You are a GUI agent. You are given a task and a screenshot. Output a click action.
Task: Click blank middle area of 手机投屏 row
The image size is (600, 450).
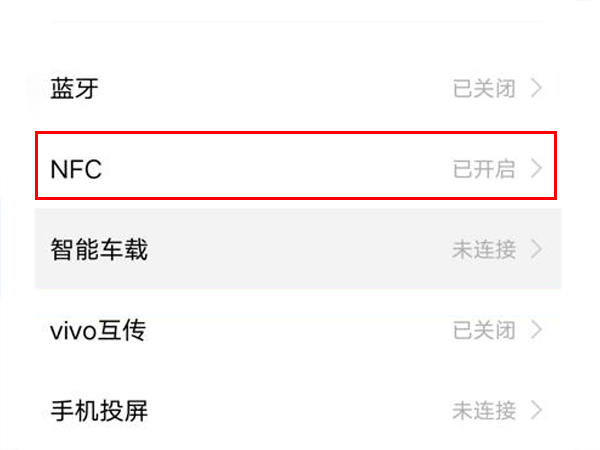[300, 409]
